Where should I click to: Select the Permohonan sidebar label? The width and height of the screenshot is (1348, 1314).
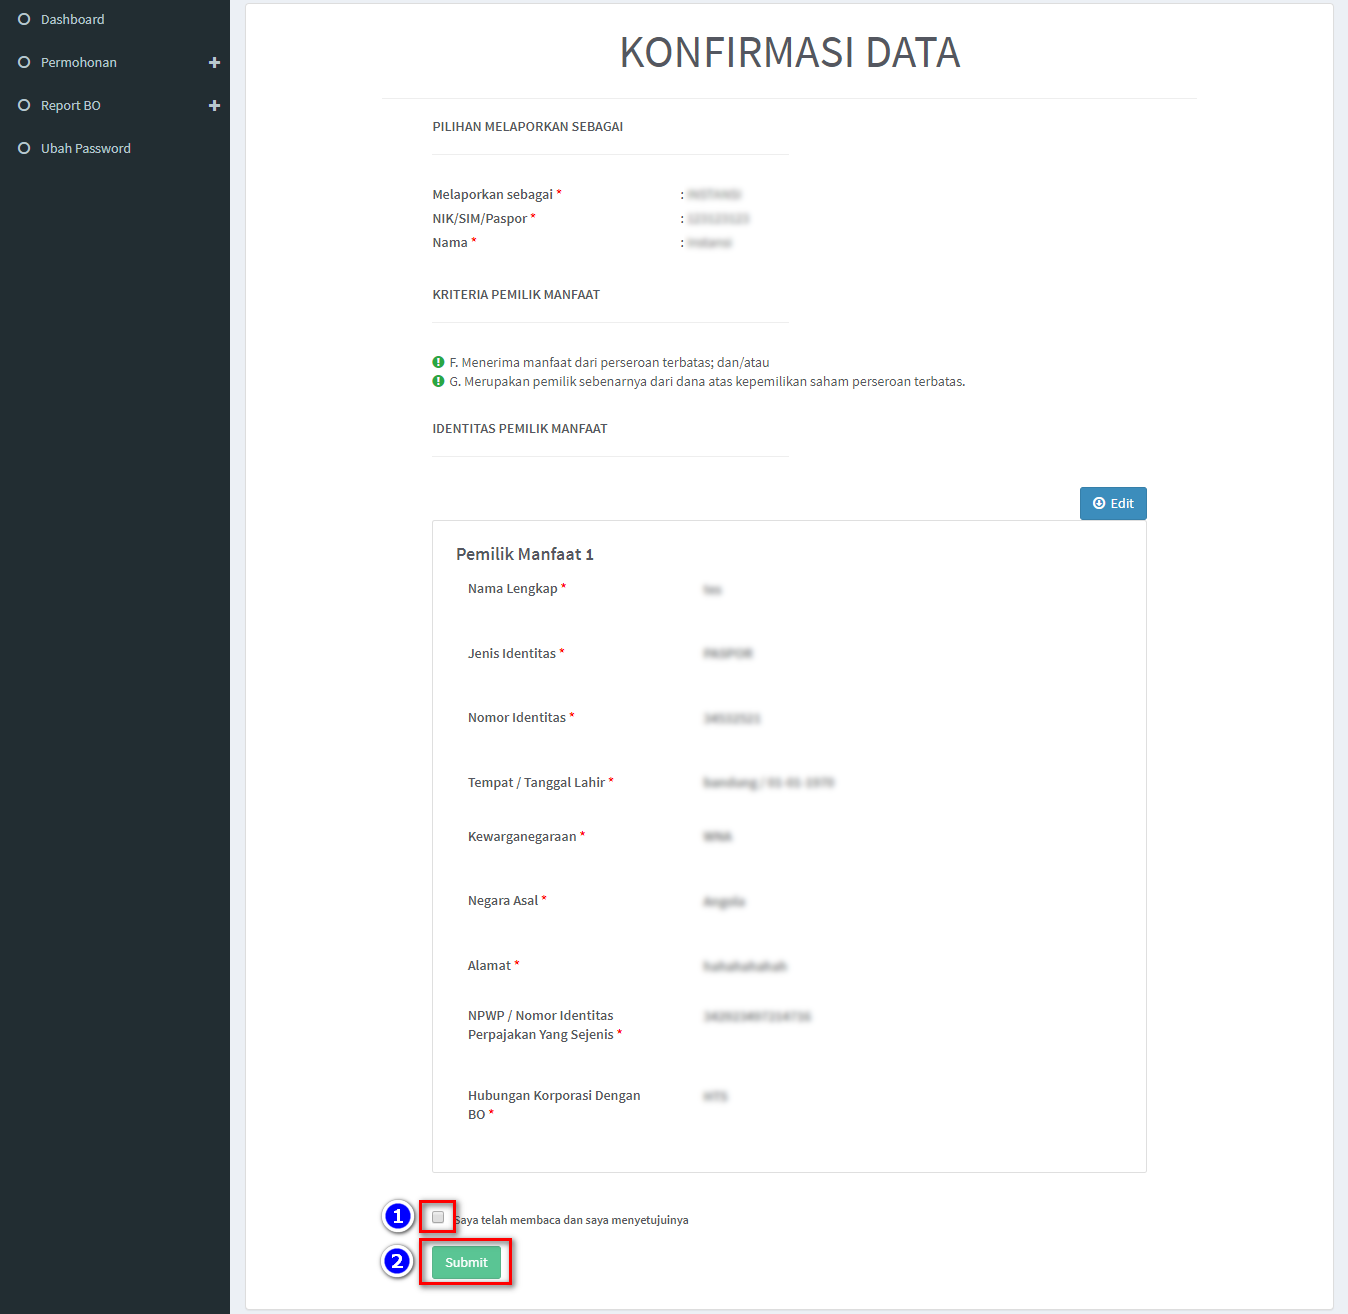click(x=78, y=62)
